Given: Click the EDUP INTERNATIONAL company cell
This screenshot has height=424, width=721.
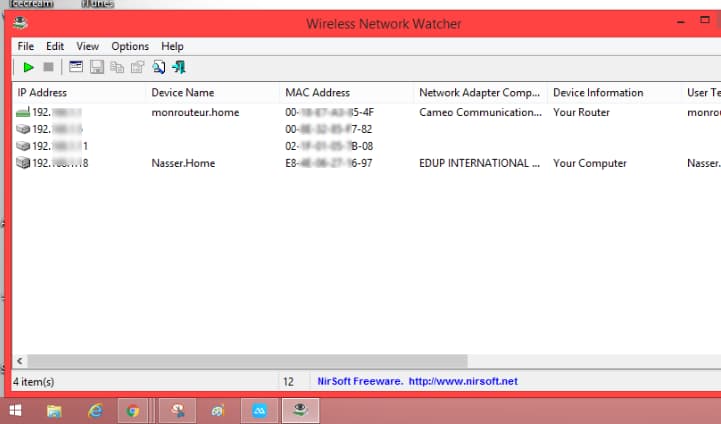Looking at the screenshot, I should point(480,163).
